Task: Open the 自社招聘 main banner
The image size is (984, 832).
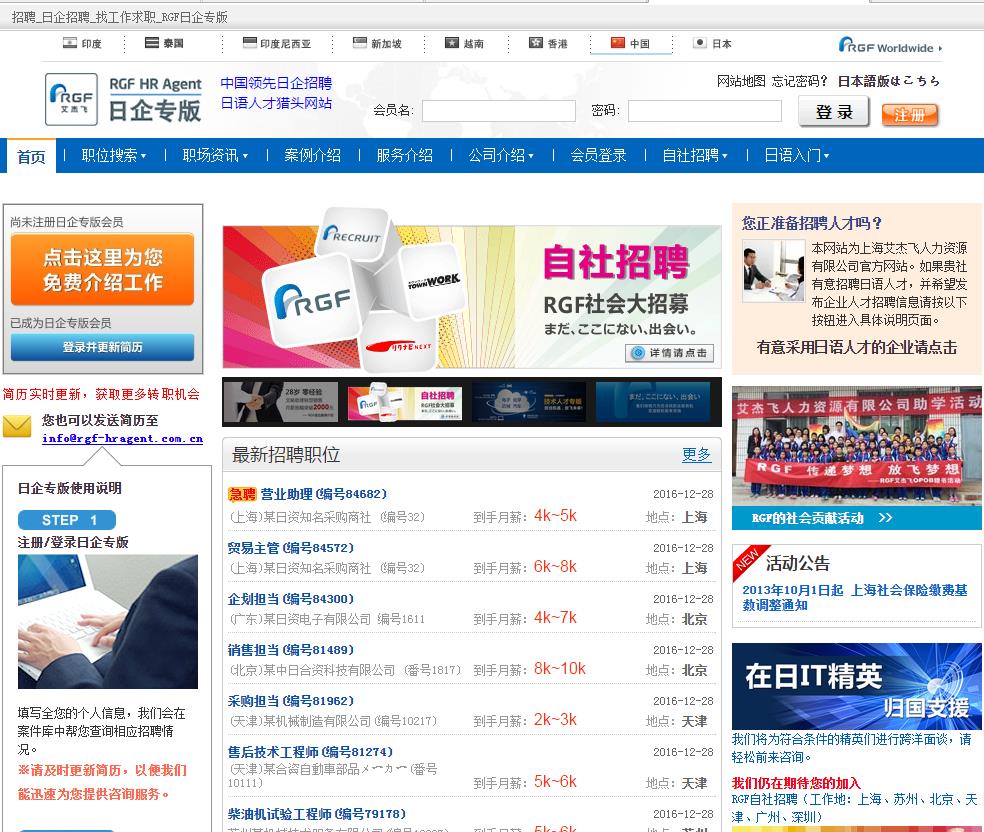Action: click(x=472, y=288)
